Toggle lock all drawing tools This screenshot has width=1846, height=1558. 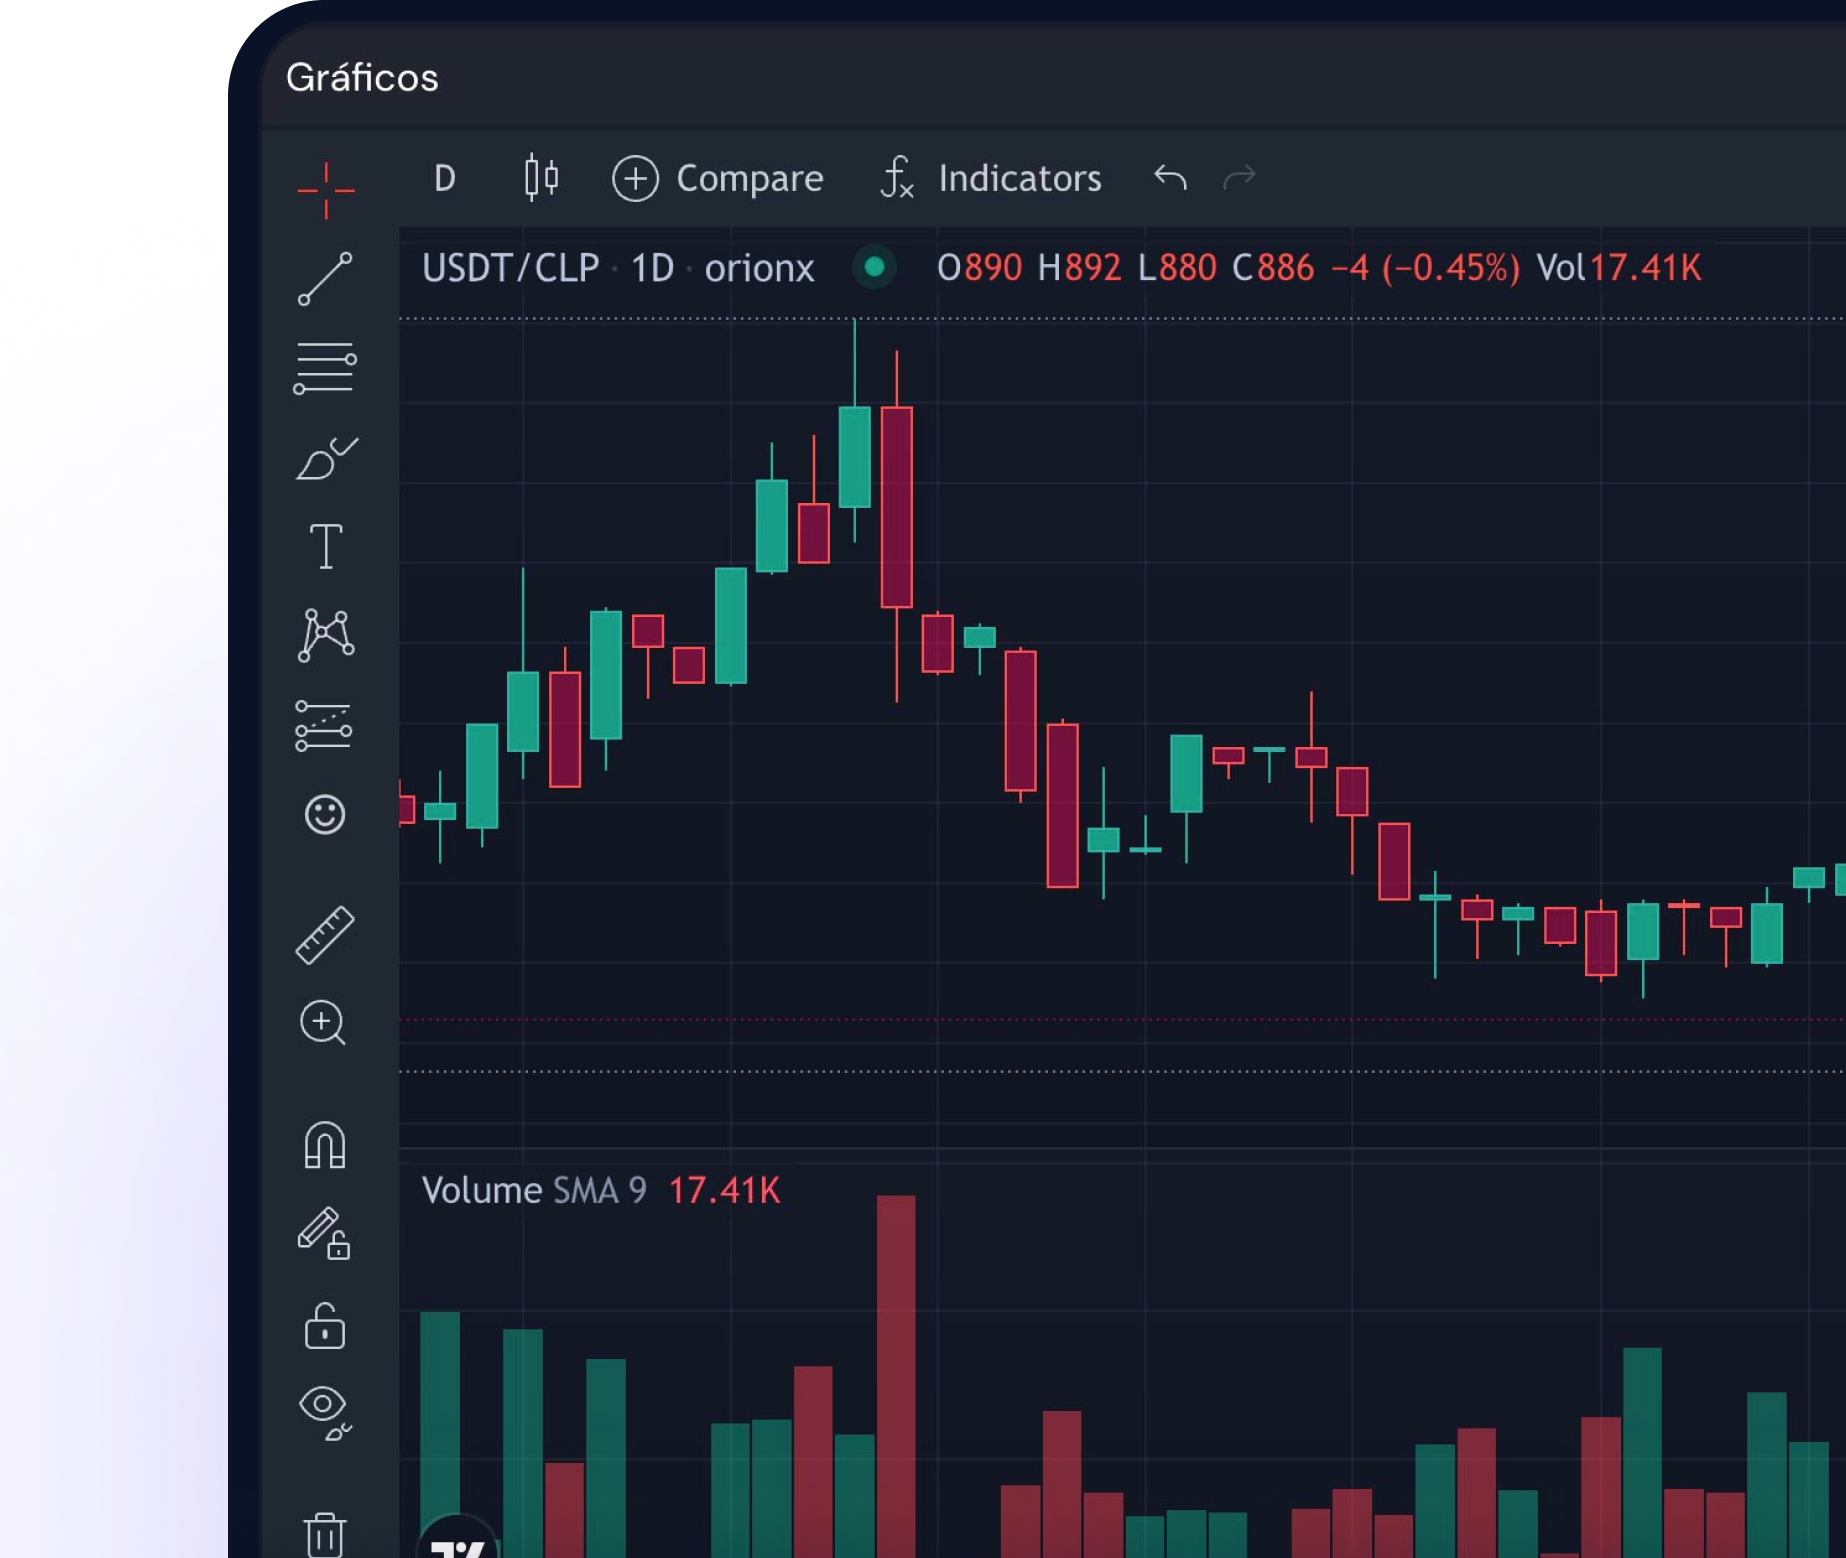pos(325,1328)
